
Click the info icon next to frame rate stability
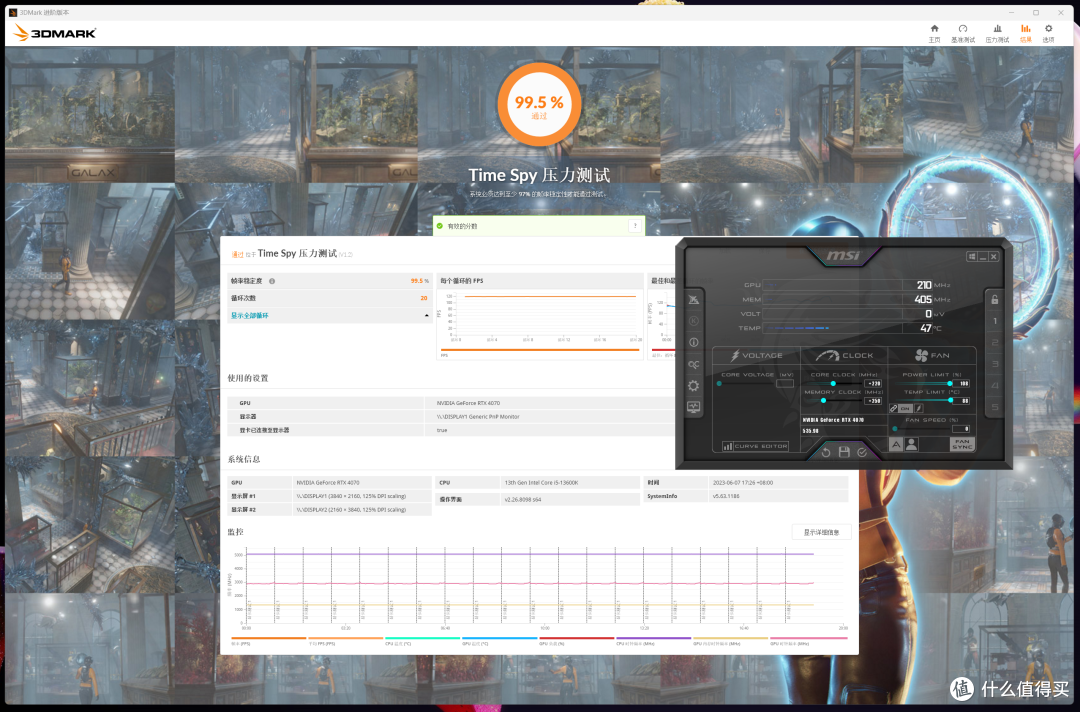tap(272, 281)
